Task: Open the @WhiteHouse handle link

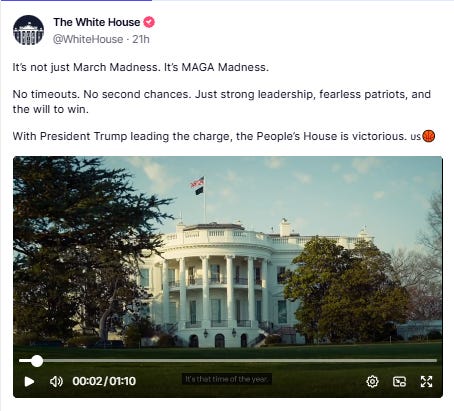Action: tap(88, 39)
